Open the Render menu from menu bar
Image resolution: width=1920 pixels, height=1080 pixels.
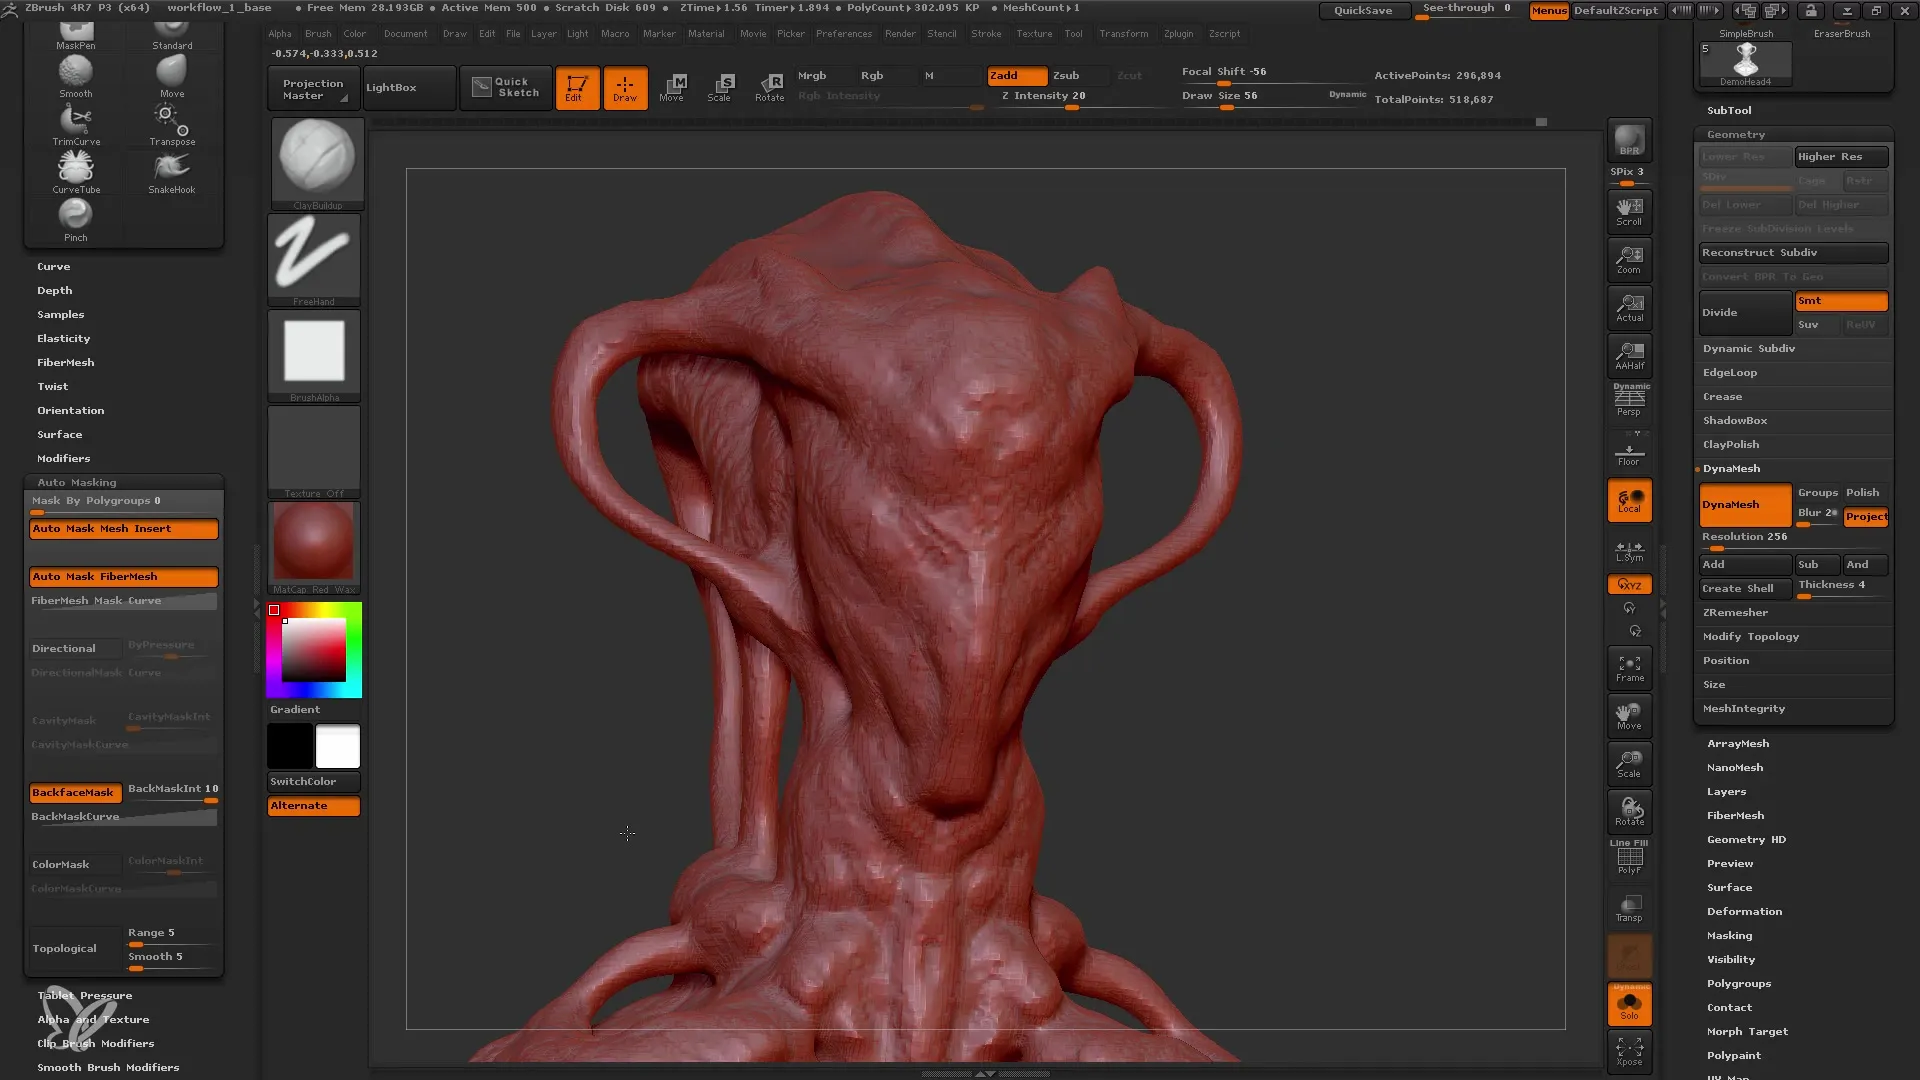click(x=898, y=36)
